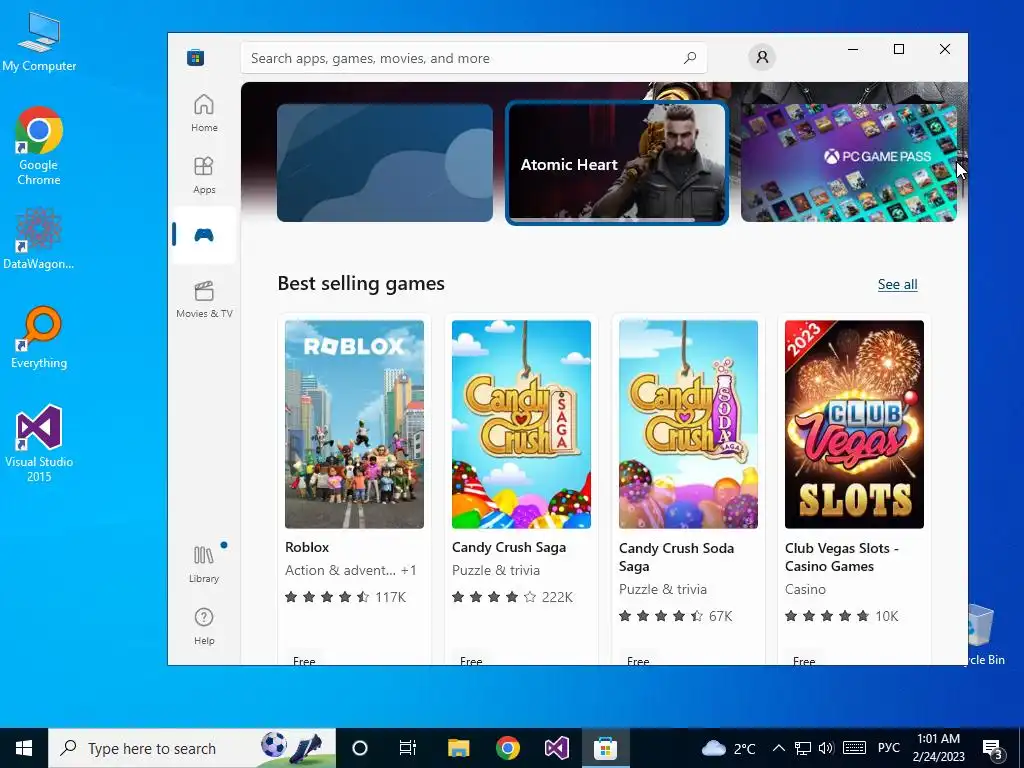This screenshot has height=768, width=1024.
Task: Open the Roblox game cover image
Action: click(x=354, y=424)
